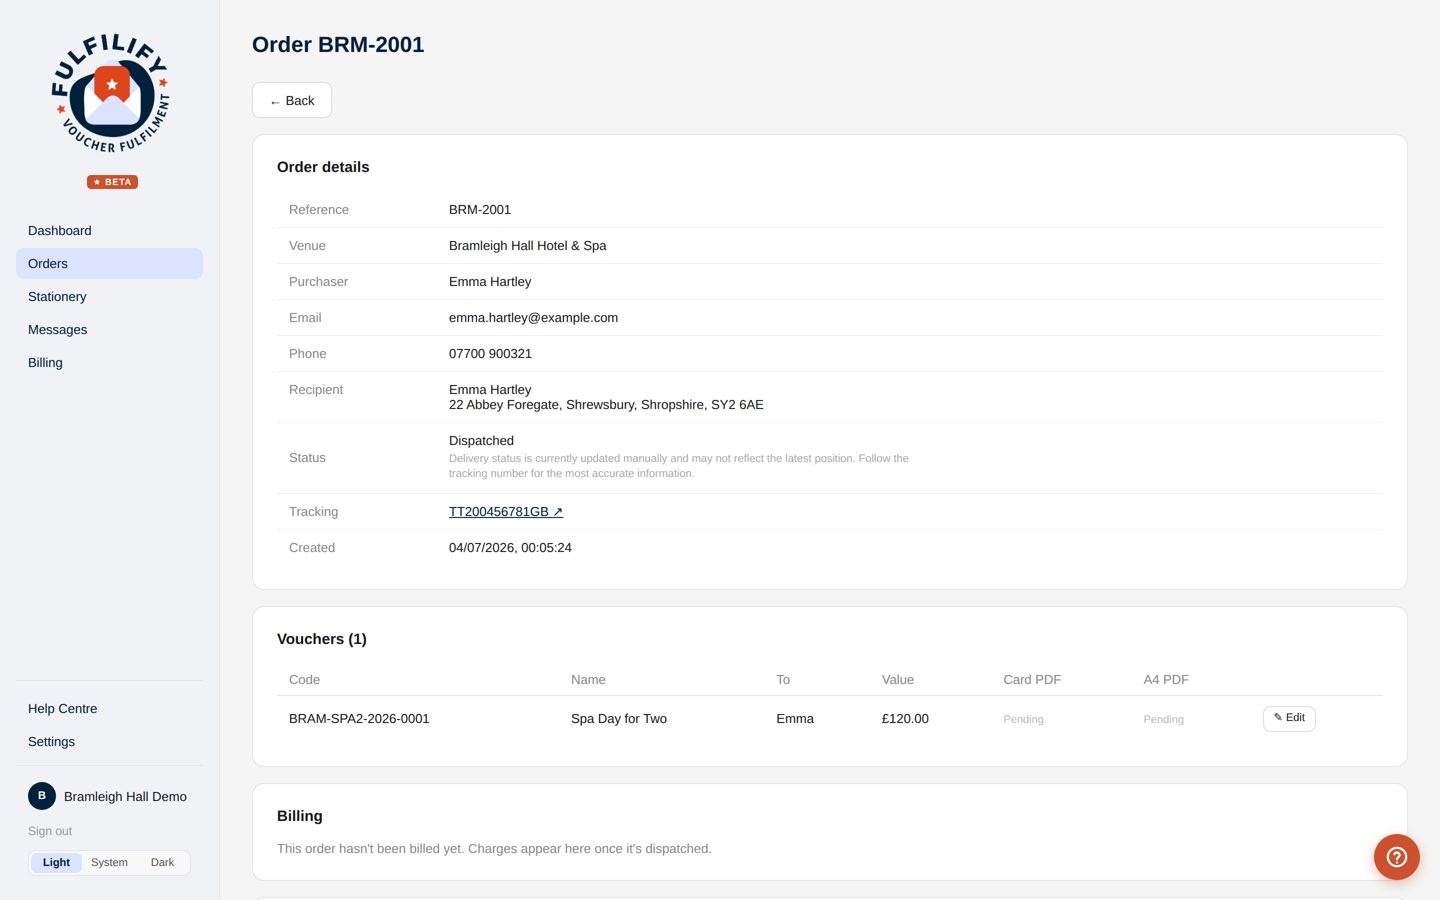Image resolution: width=1440 pixels, height=900 pixels.
Task: Switch theme to System
Action: [109, 863]
